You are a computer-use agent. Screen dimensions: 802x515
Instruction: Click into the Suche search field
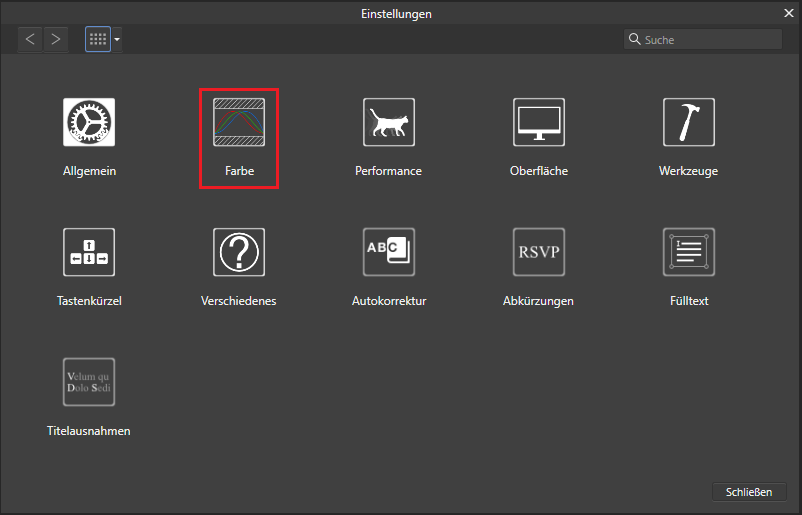(710, 40)
